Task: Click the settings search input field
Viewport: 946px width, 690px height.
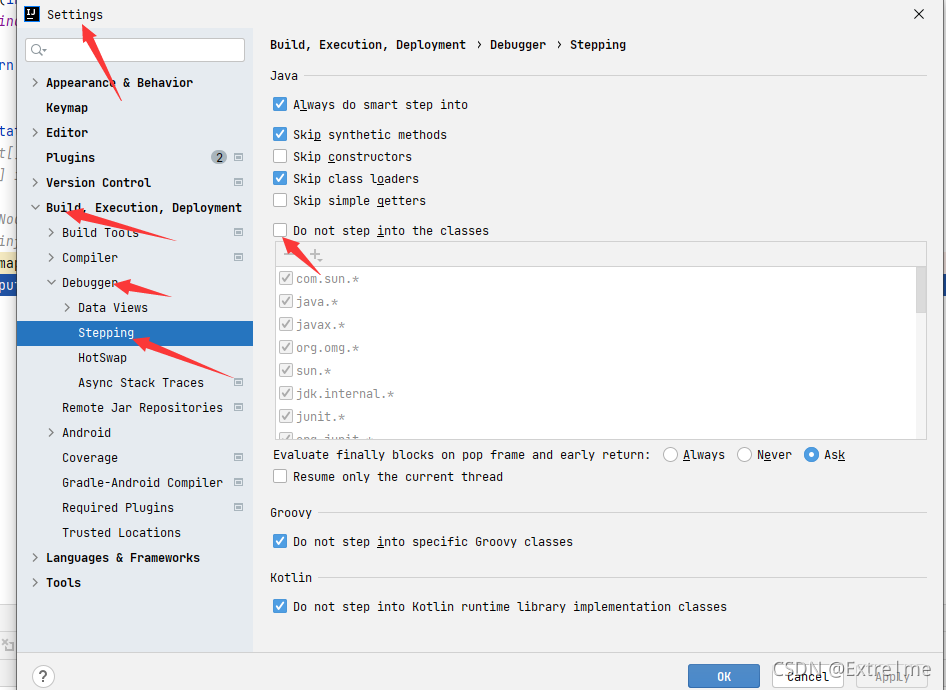Action: pyautogui.click(x=135, y=50)
